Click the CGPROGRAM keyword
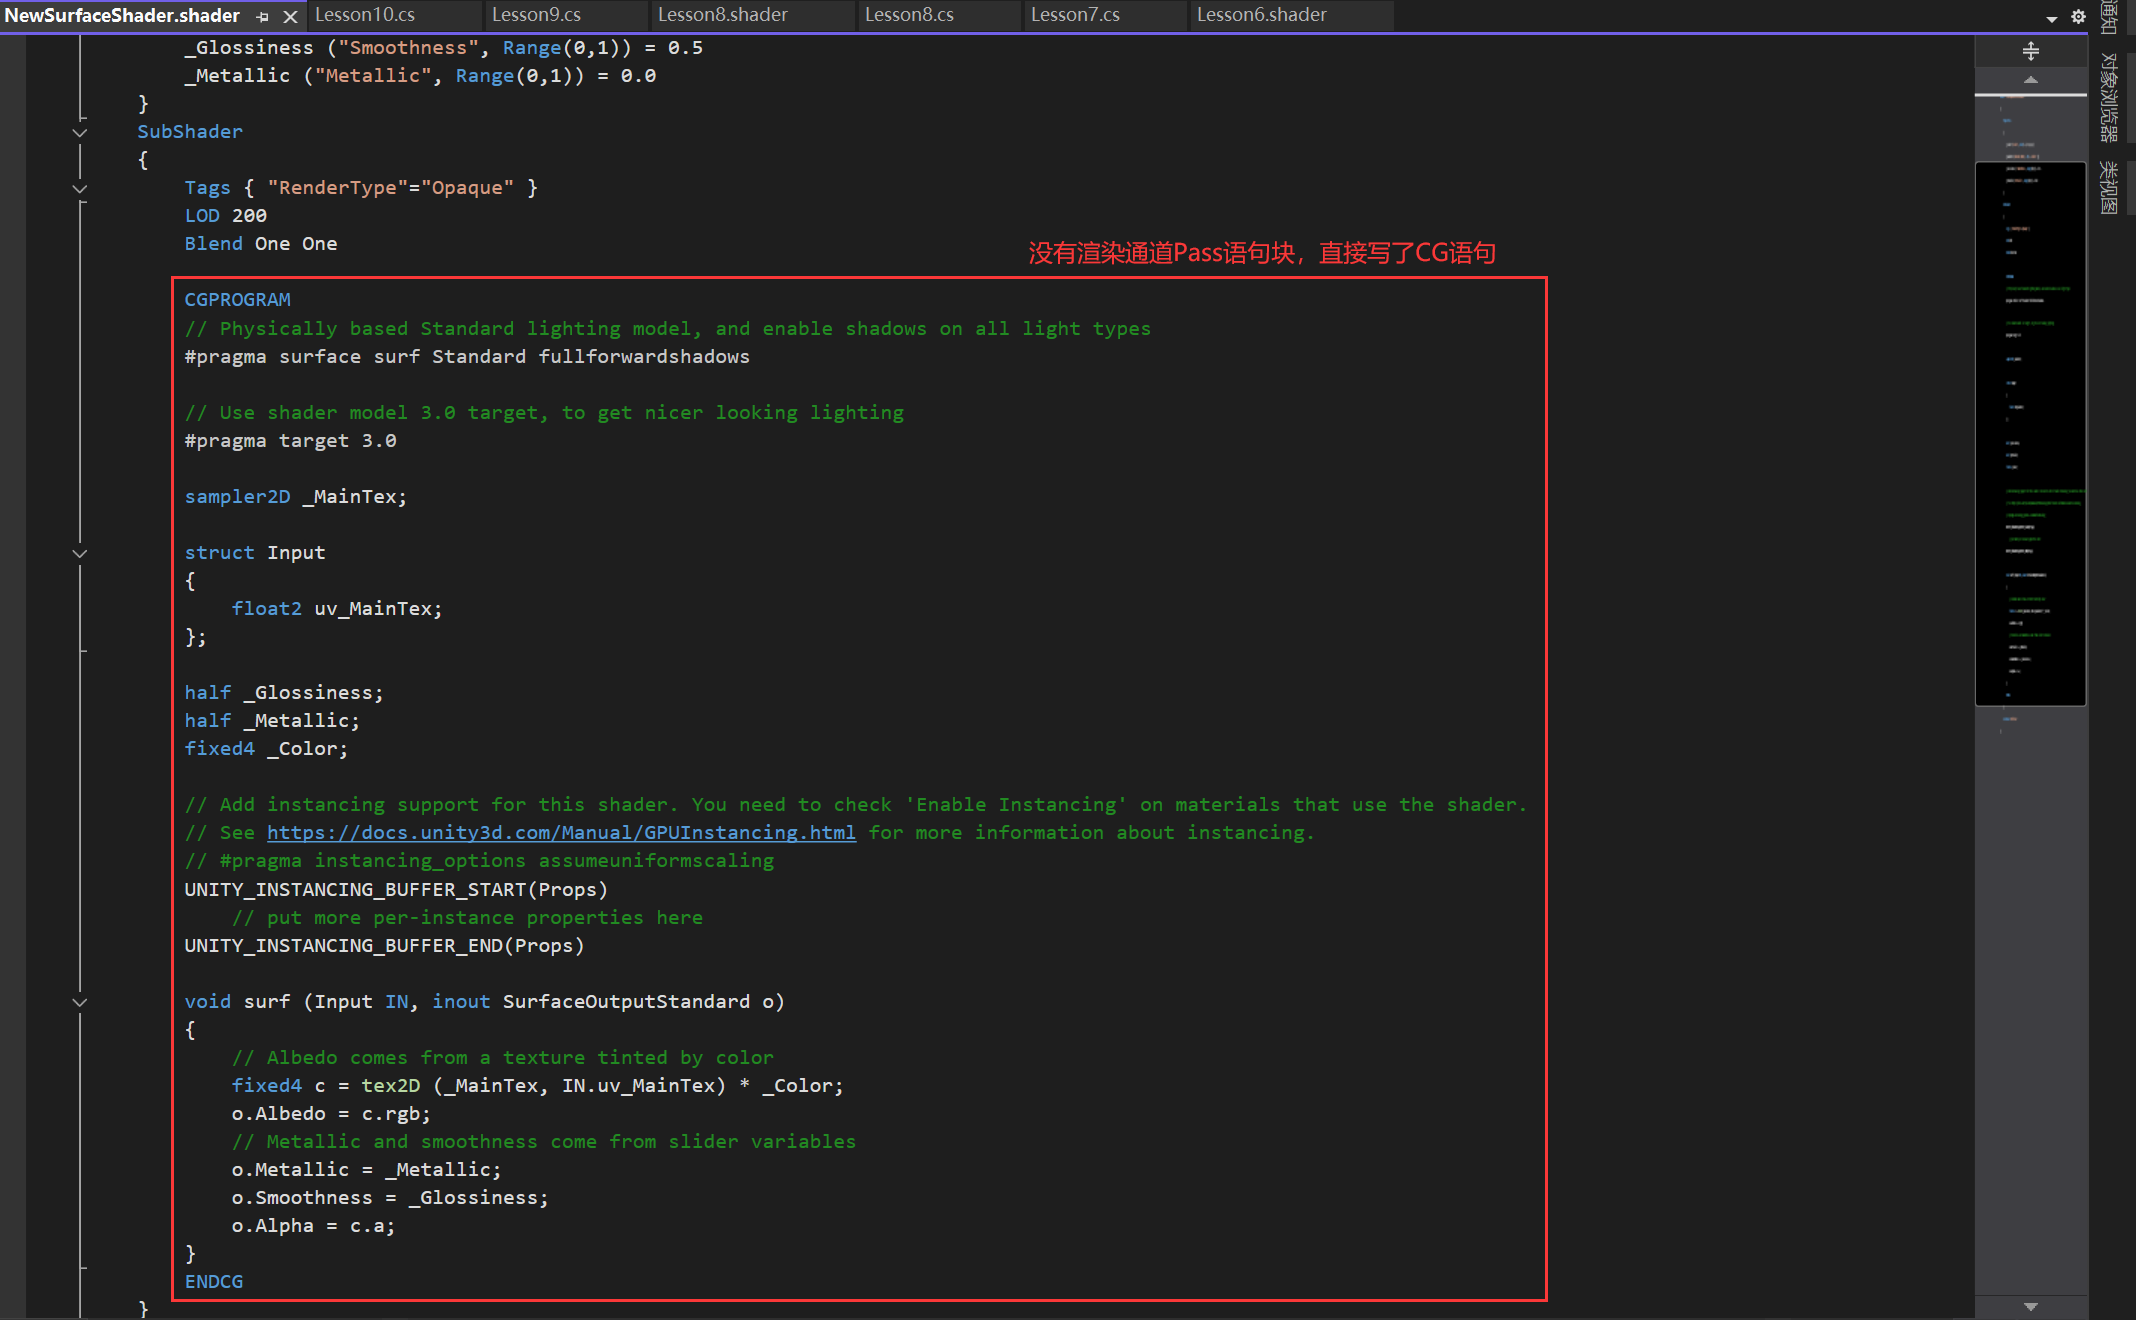The width and height of the screenshot is (2136, 1320). click(237, 300)
